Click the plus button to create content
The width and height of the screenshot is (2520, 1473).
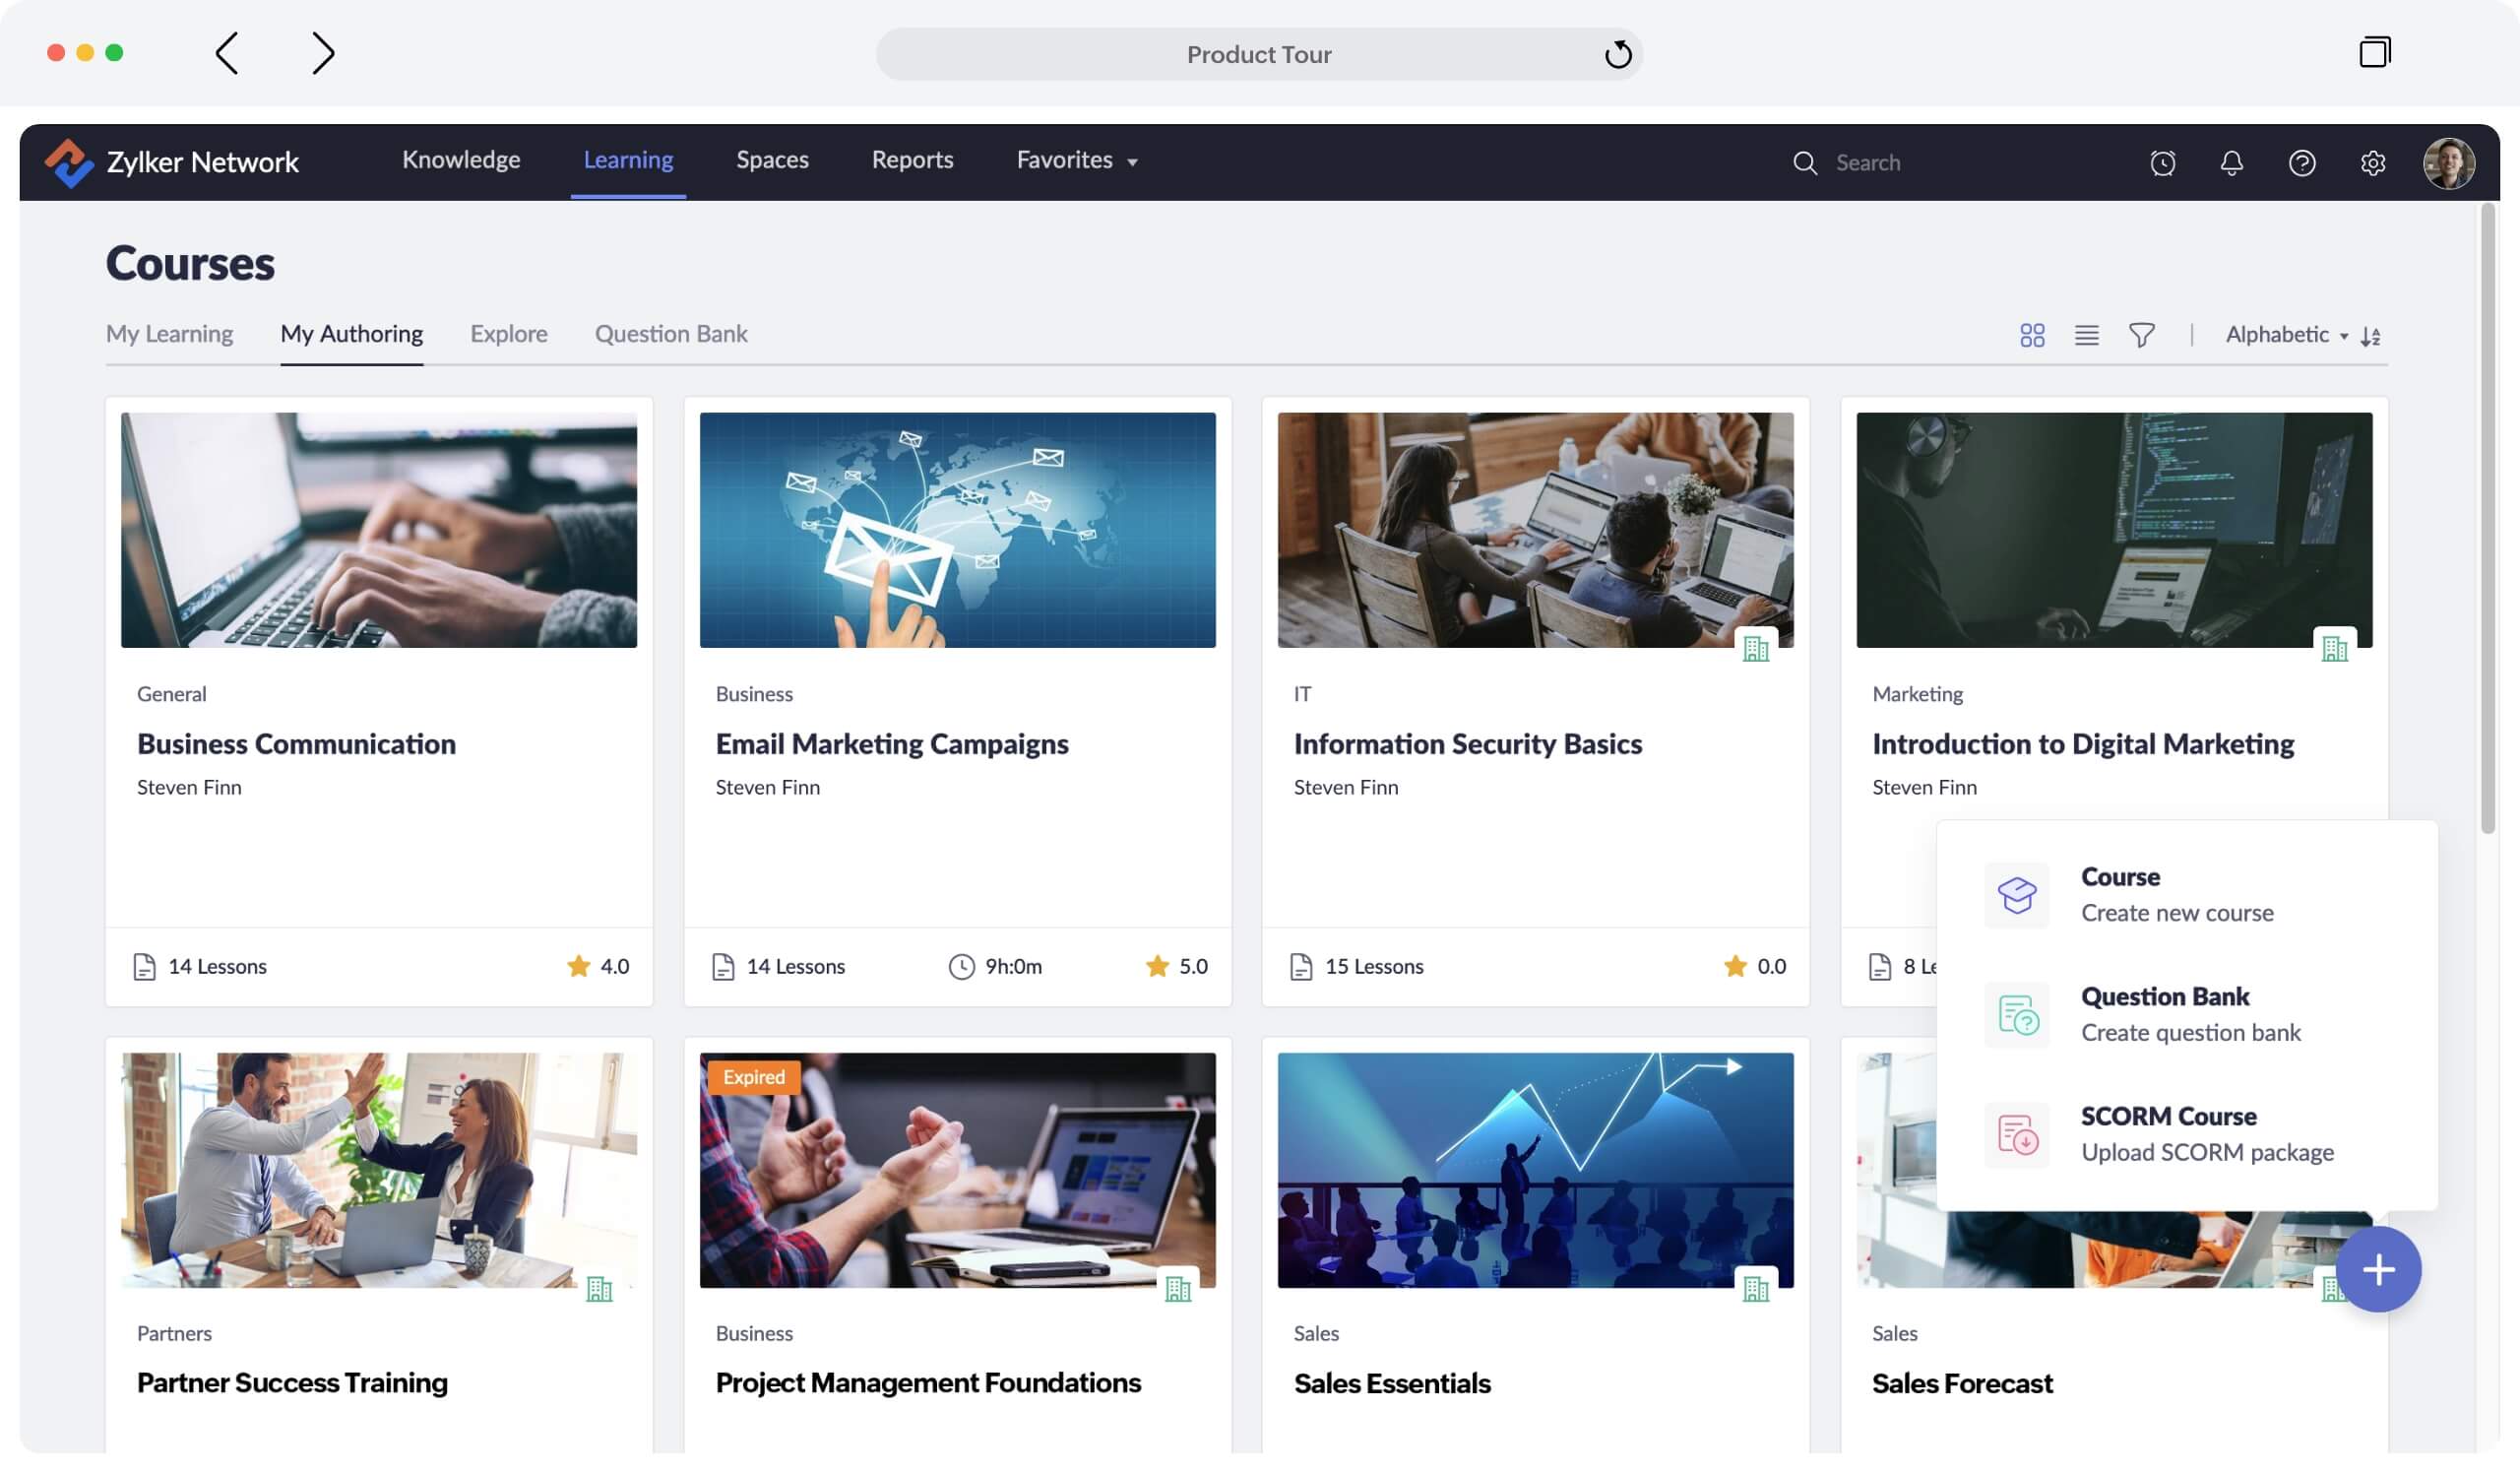2380,1268
